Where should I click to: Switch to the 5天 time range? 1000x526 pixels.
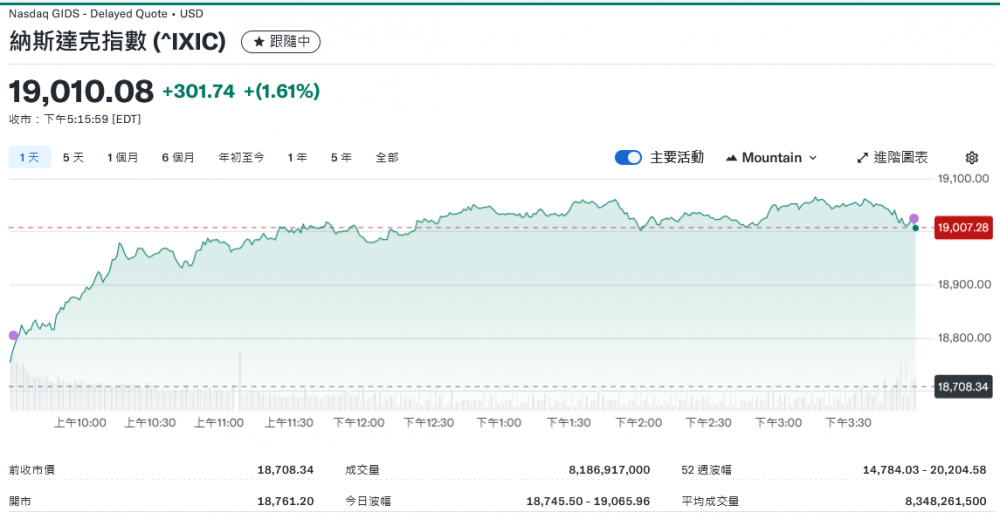point(73,158)
